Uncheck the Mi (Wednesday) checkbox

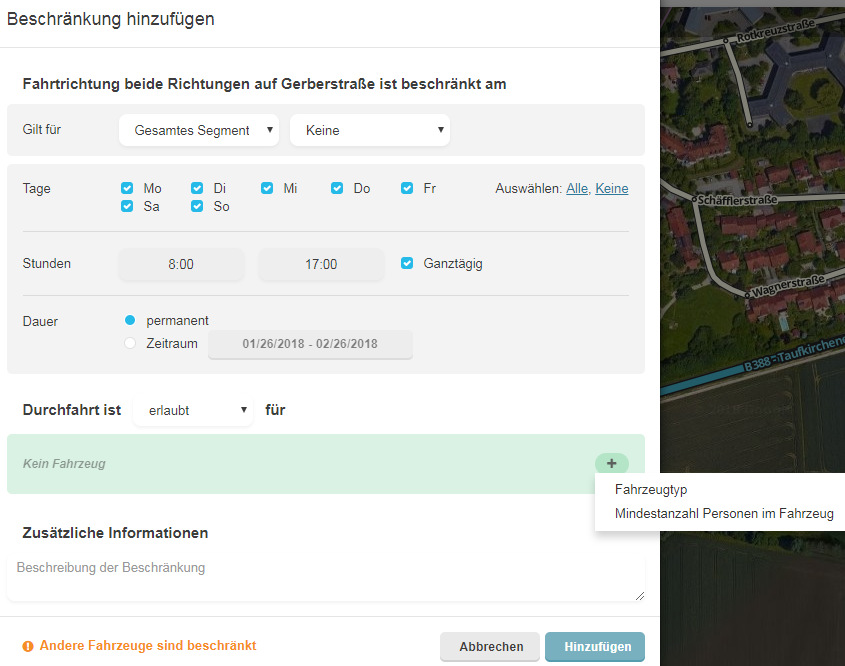pos(267,188)
